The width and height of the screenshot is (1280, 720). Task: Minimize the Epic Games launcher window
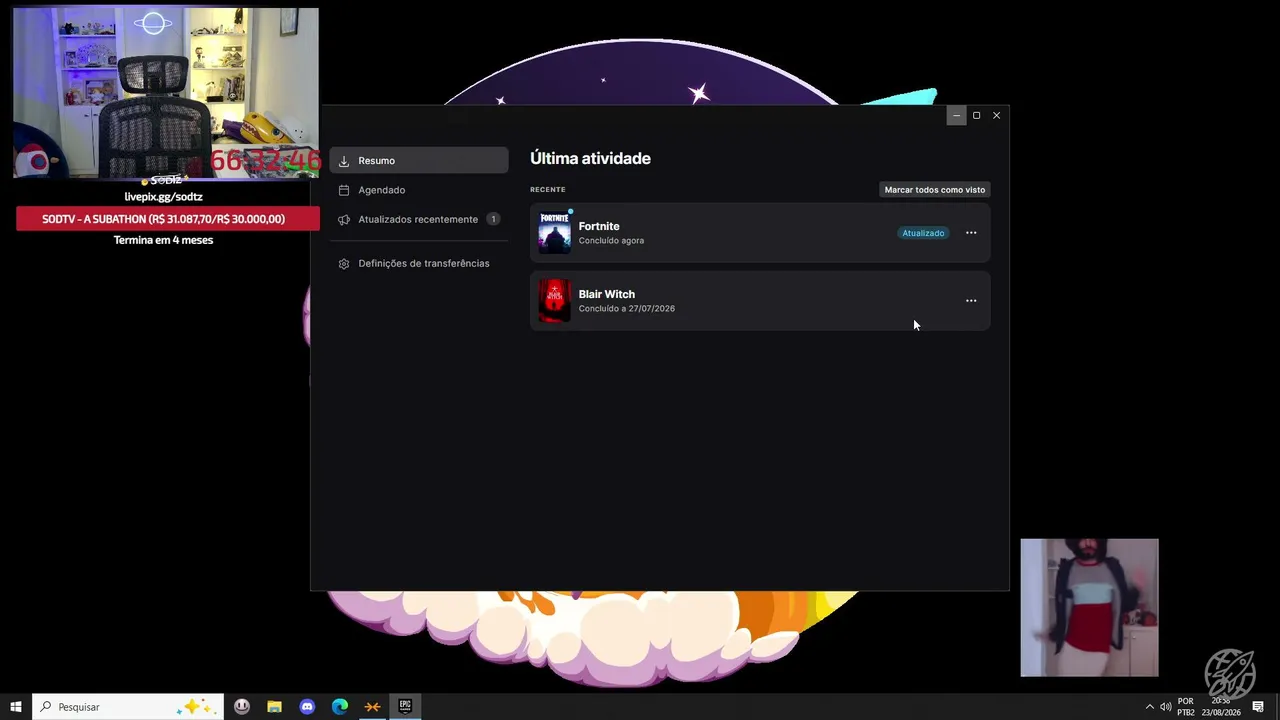[956, 115]
